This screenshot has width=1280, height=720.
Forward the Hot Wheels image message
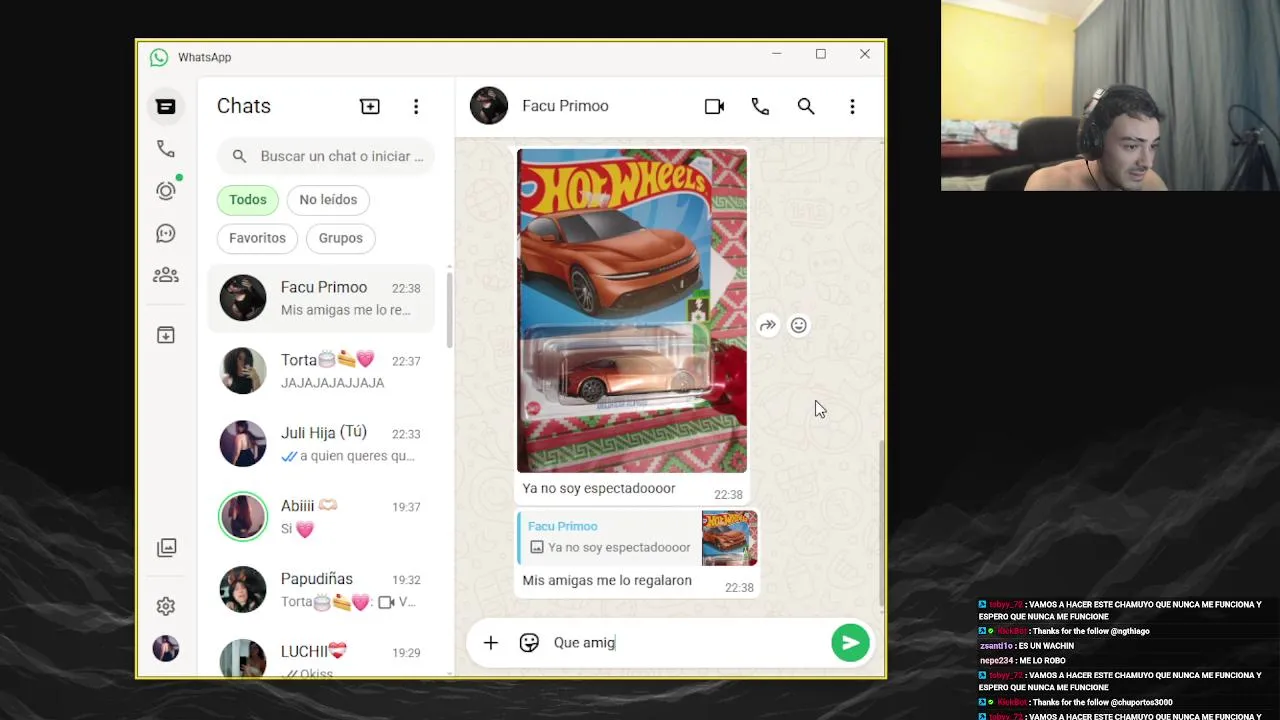coord(767,325)
